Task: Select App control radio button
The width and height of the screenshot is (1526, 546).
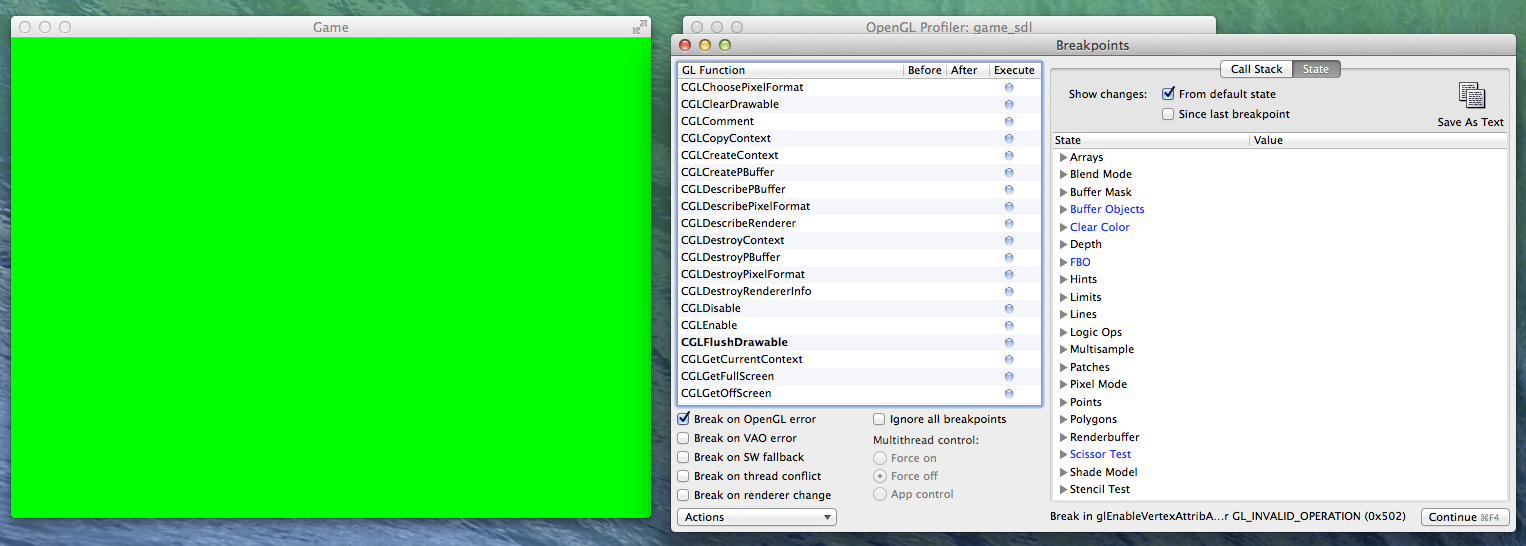Action: [x=880, y=494]
